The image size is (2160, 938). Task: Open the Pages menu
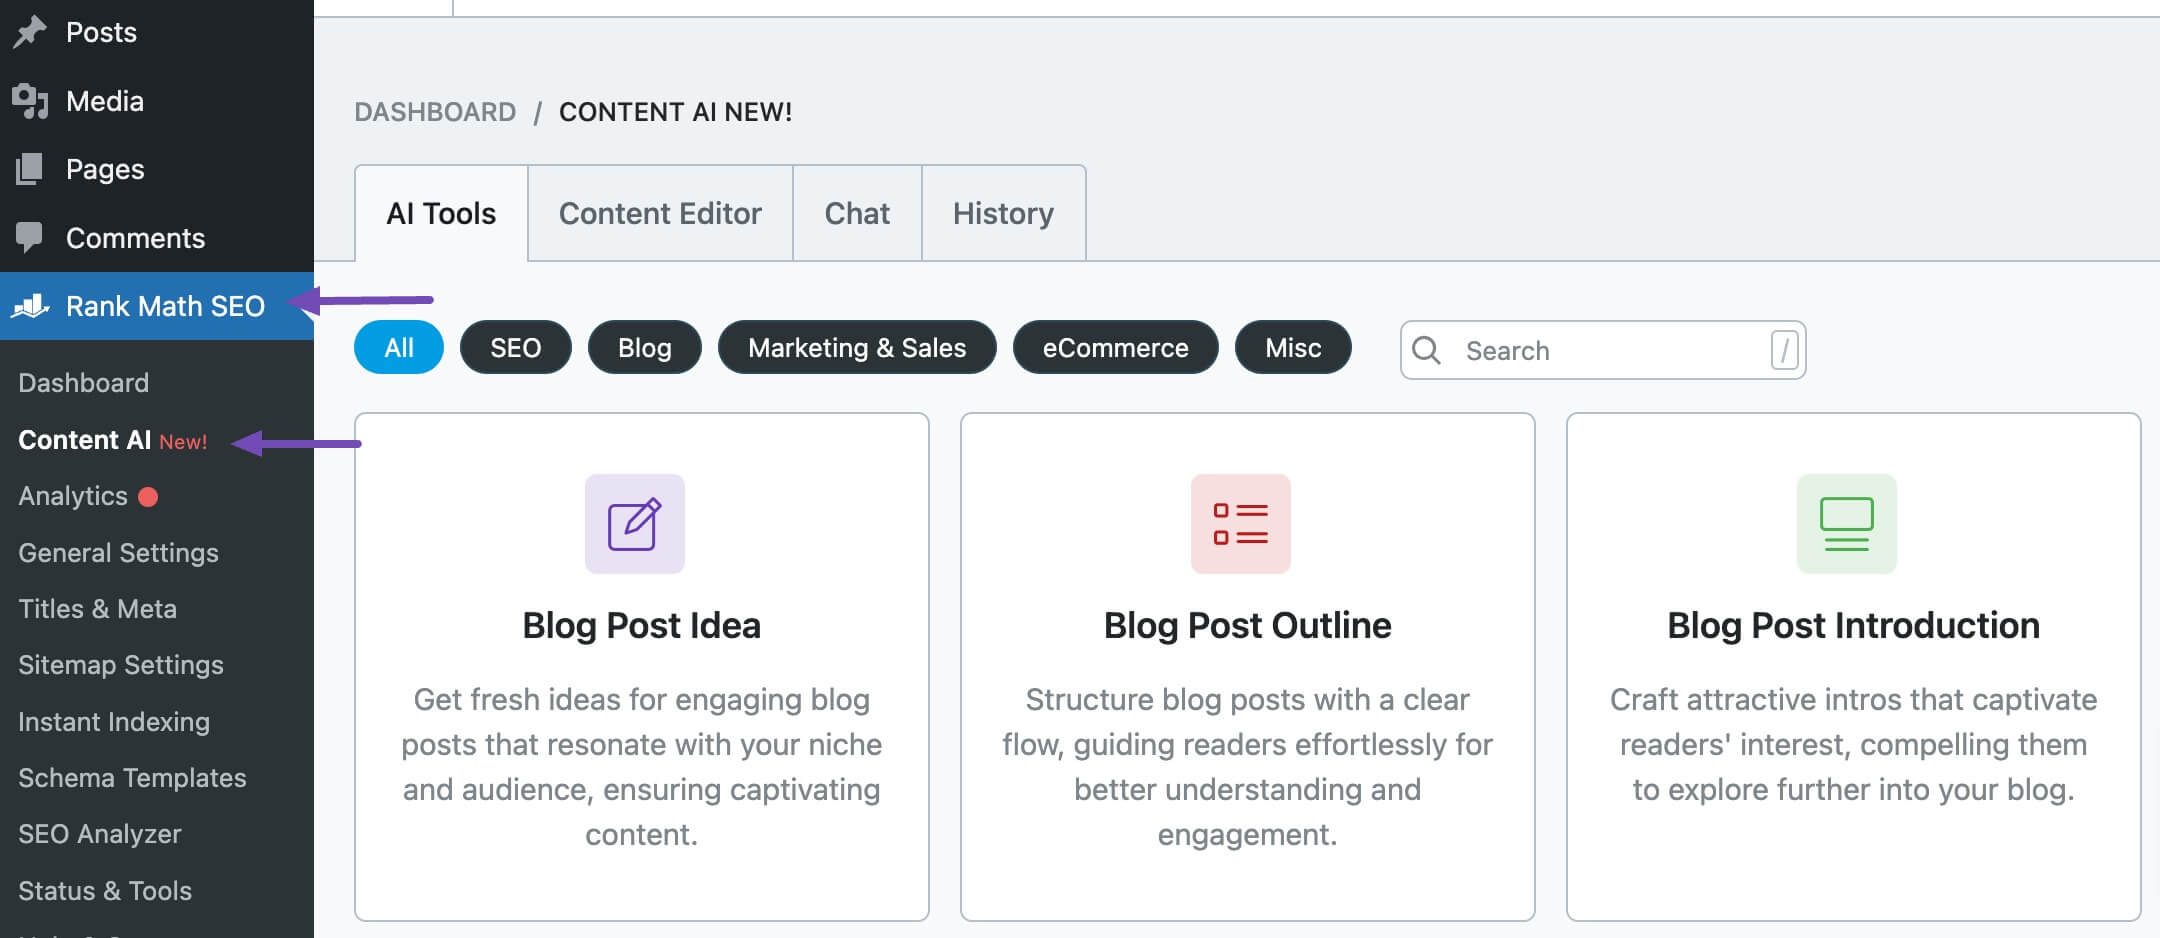(x=157, y=169)
